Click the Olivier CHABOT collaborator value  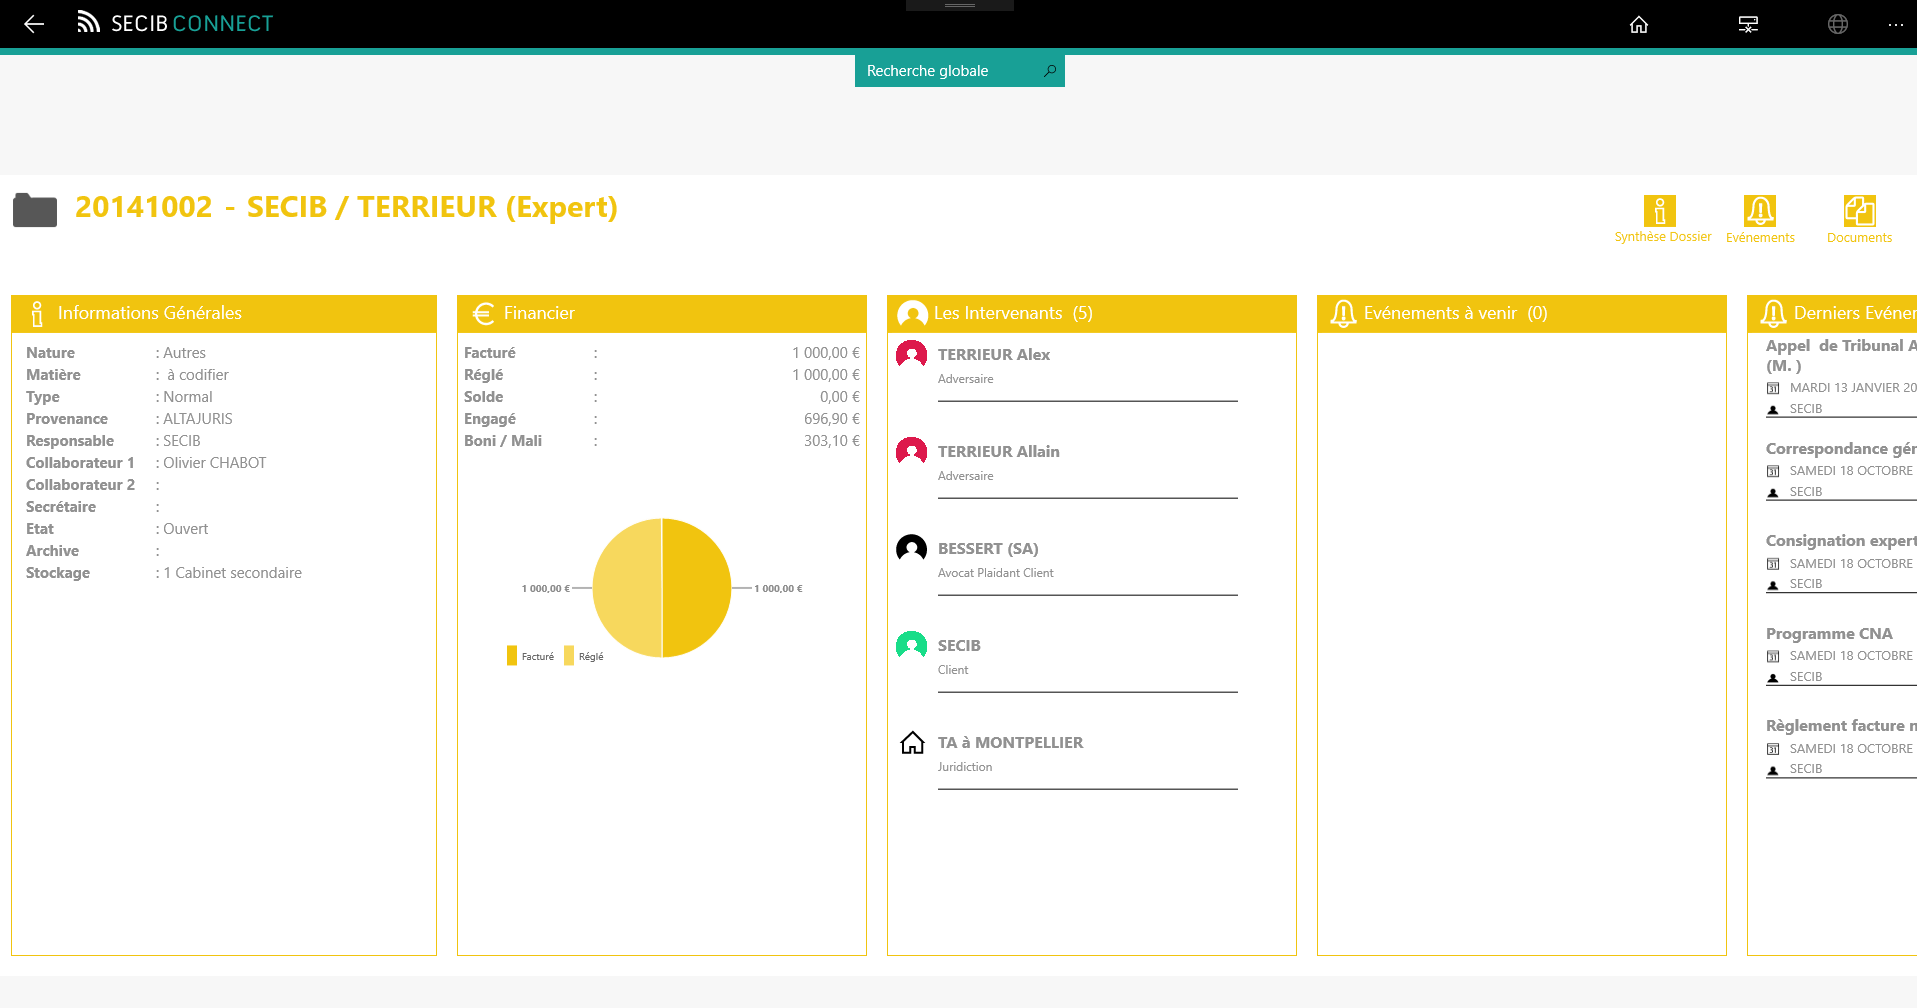pos(215,463)
